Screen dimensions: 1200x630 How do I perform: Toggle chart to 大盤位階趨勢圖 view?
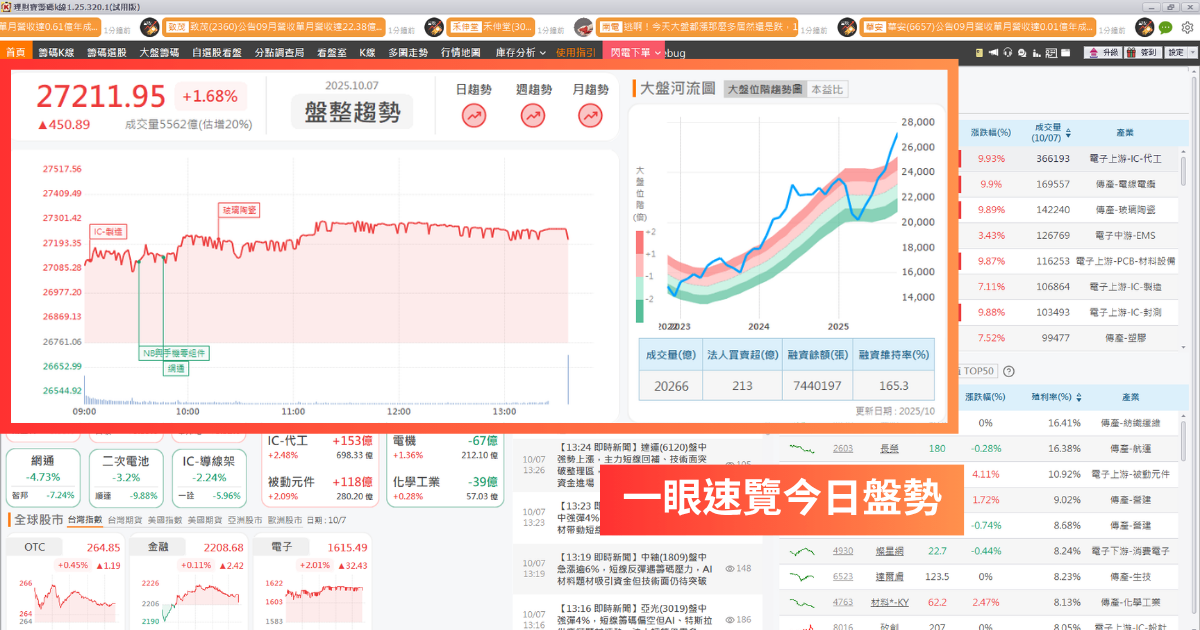click(765, 89)
